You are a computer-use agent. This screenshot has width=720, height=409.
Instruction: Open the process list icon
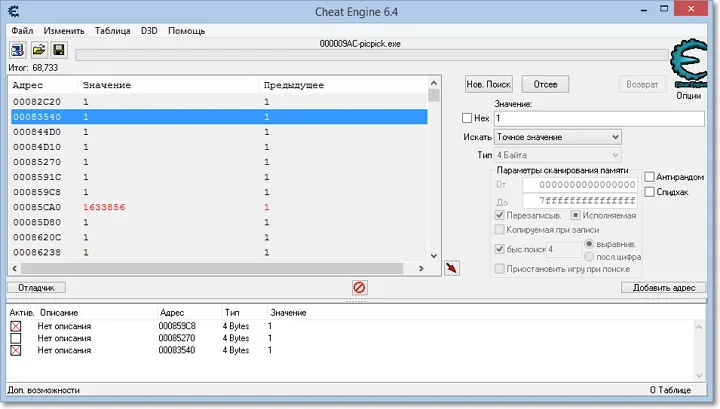coord(17,50)
